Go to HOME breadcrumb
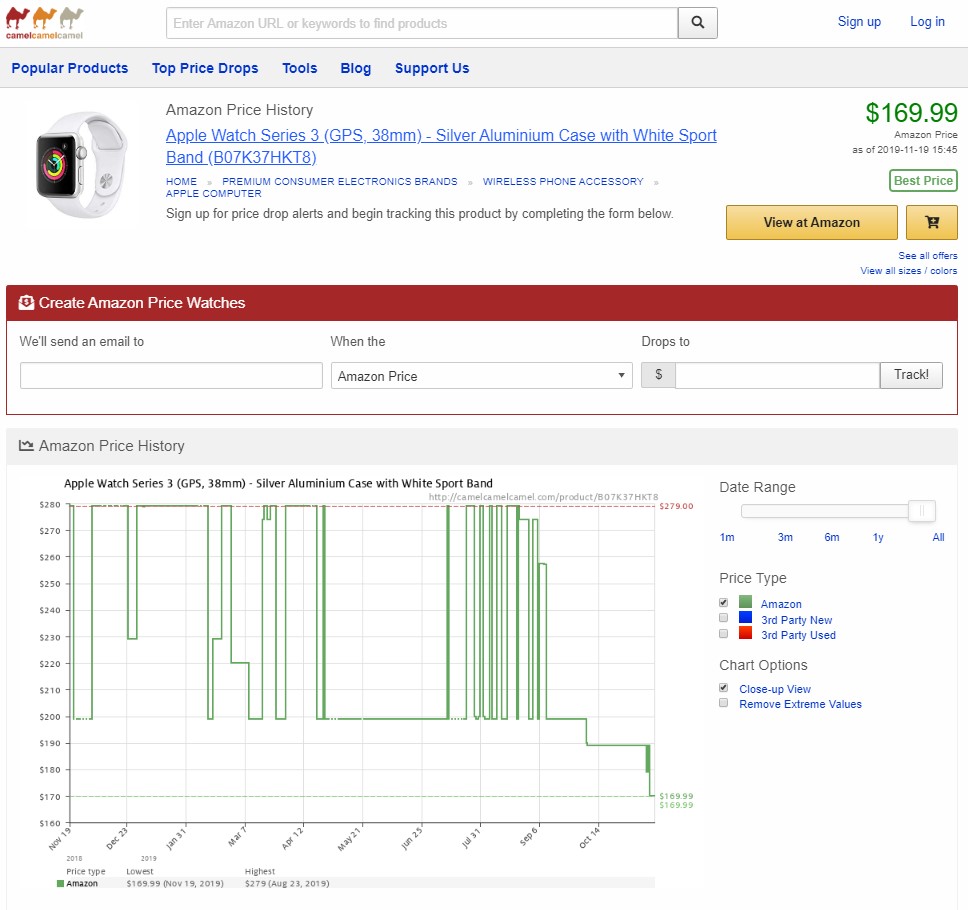This screenshot has height=910, width=968. (x=182, y=182)
